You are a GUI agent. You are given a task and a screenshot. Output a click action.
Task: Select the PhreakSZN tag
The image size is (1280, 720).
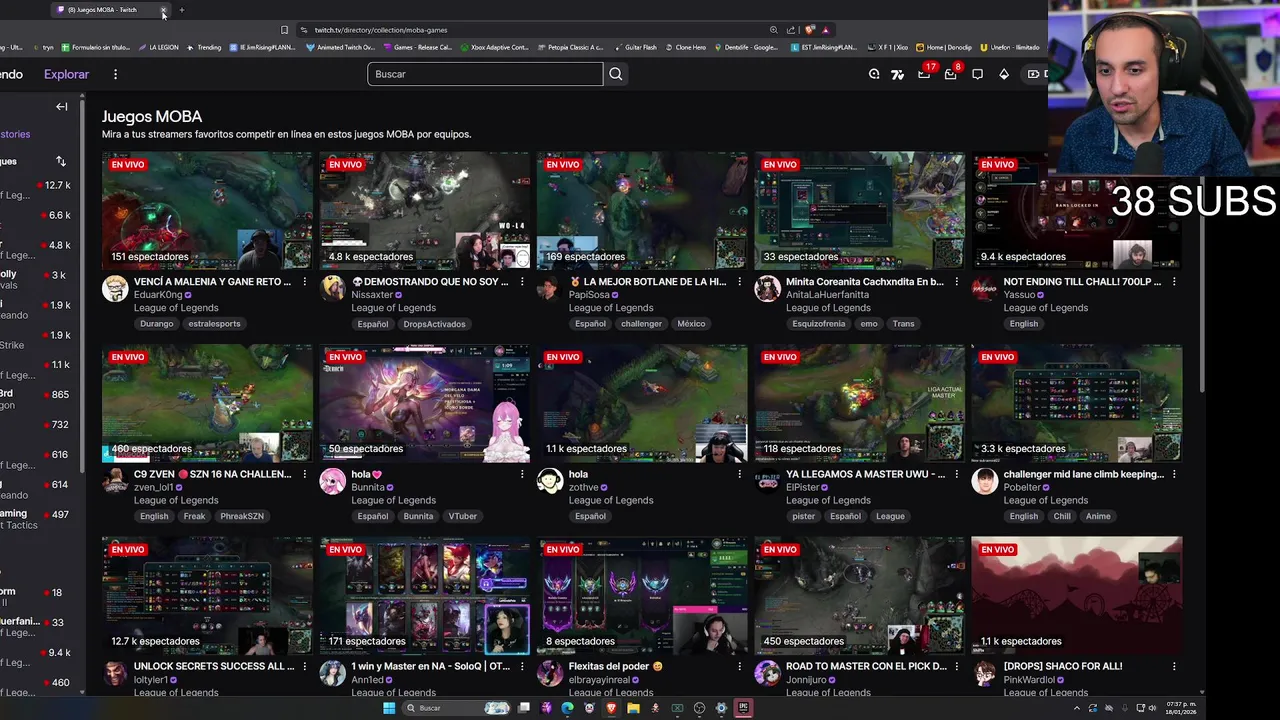242,516
